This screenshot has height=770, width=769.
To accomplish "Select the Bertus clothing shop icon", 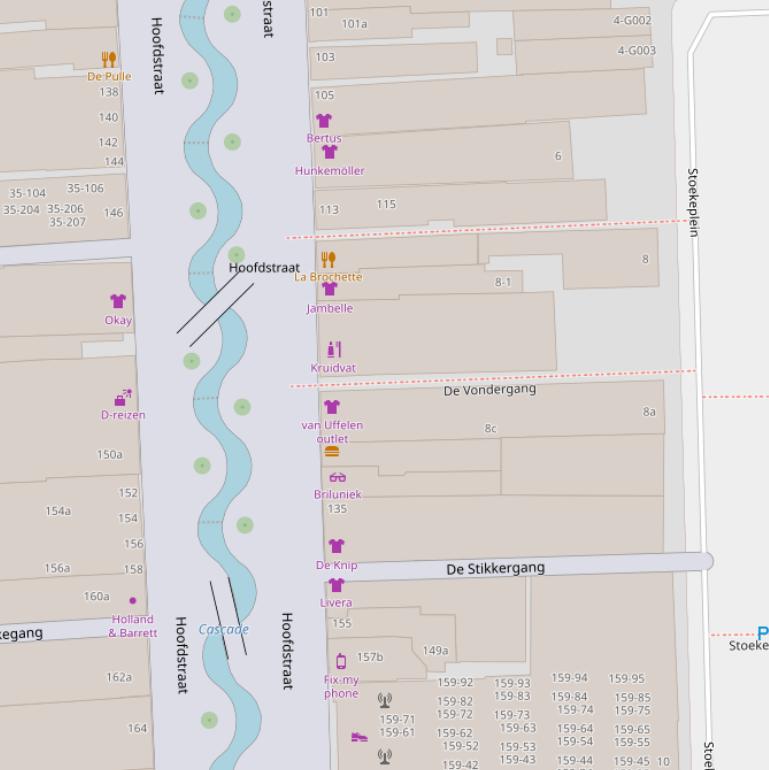I will (323, 121).
